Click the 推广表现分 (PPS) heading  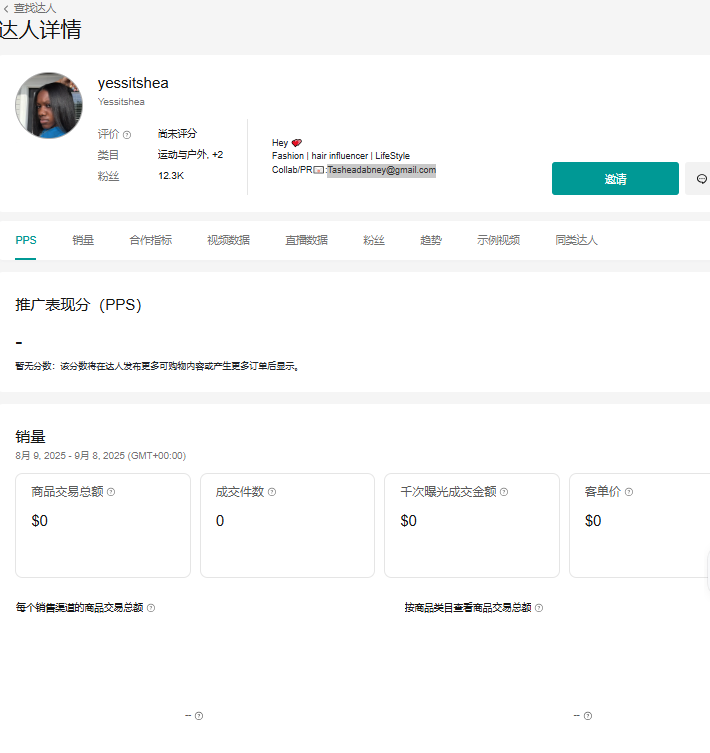[78, 305]
